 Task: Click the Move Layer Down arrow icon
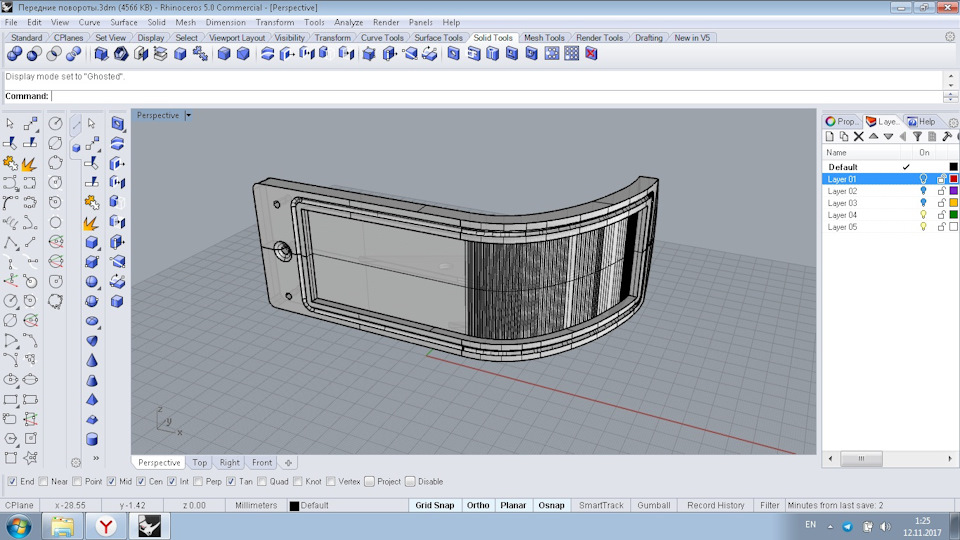888,137
